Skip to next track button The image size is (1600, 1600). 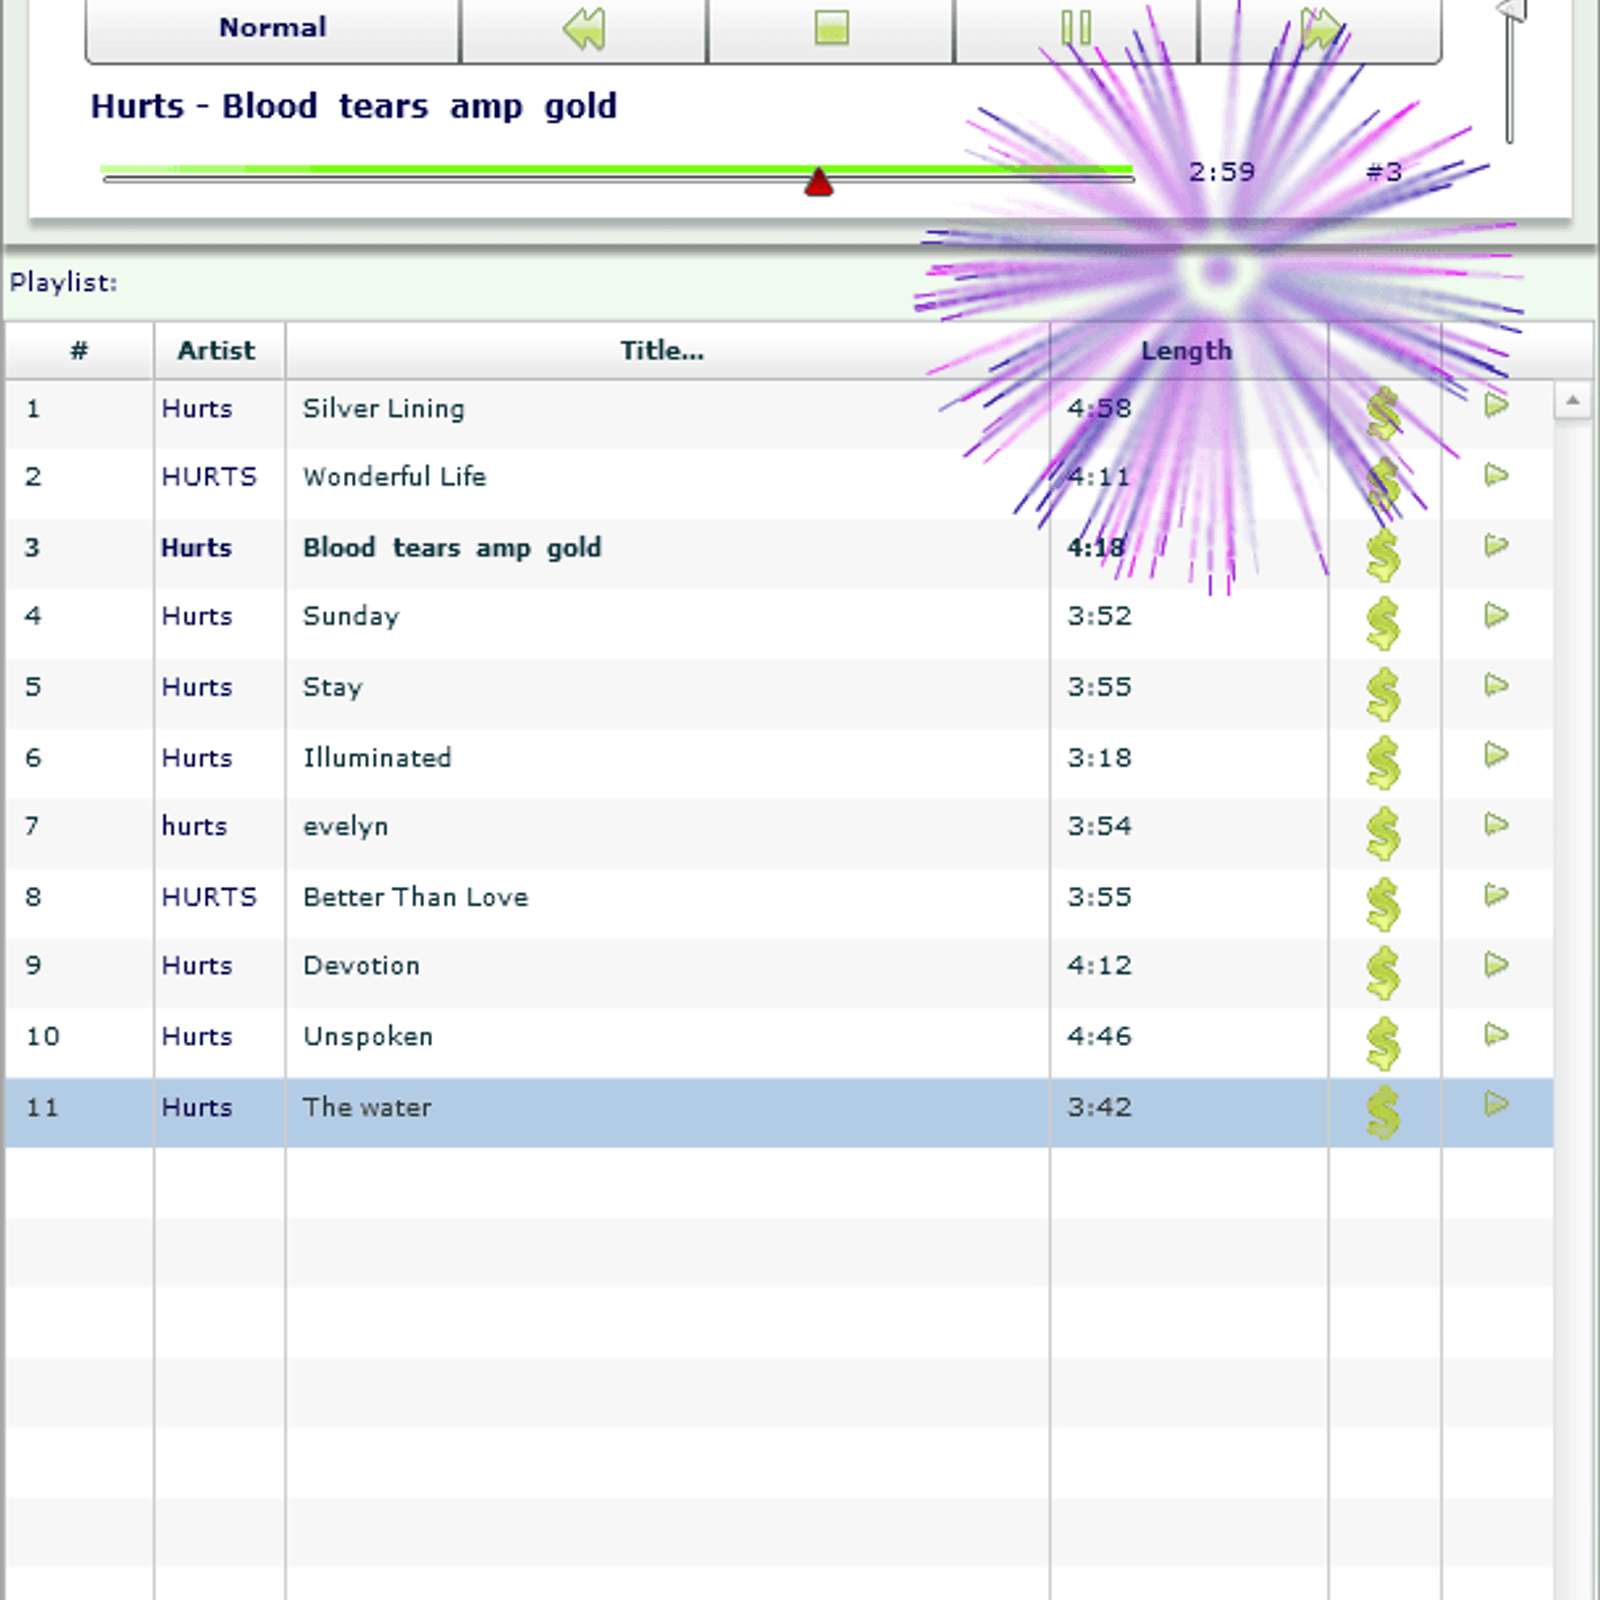click(x=1320, y=28)
